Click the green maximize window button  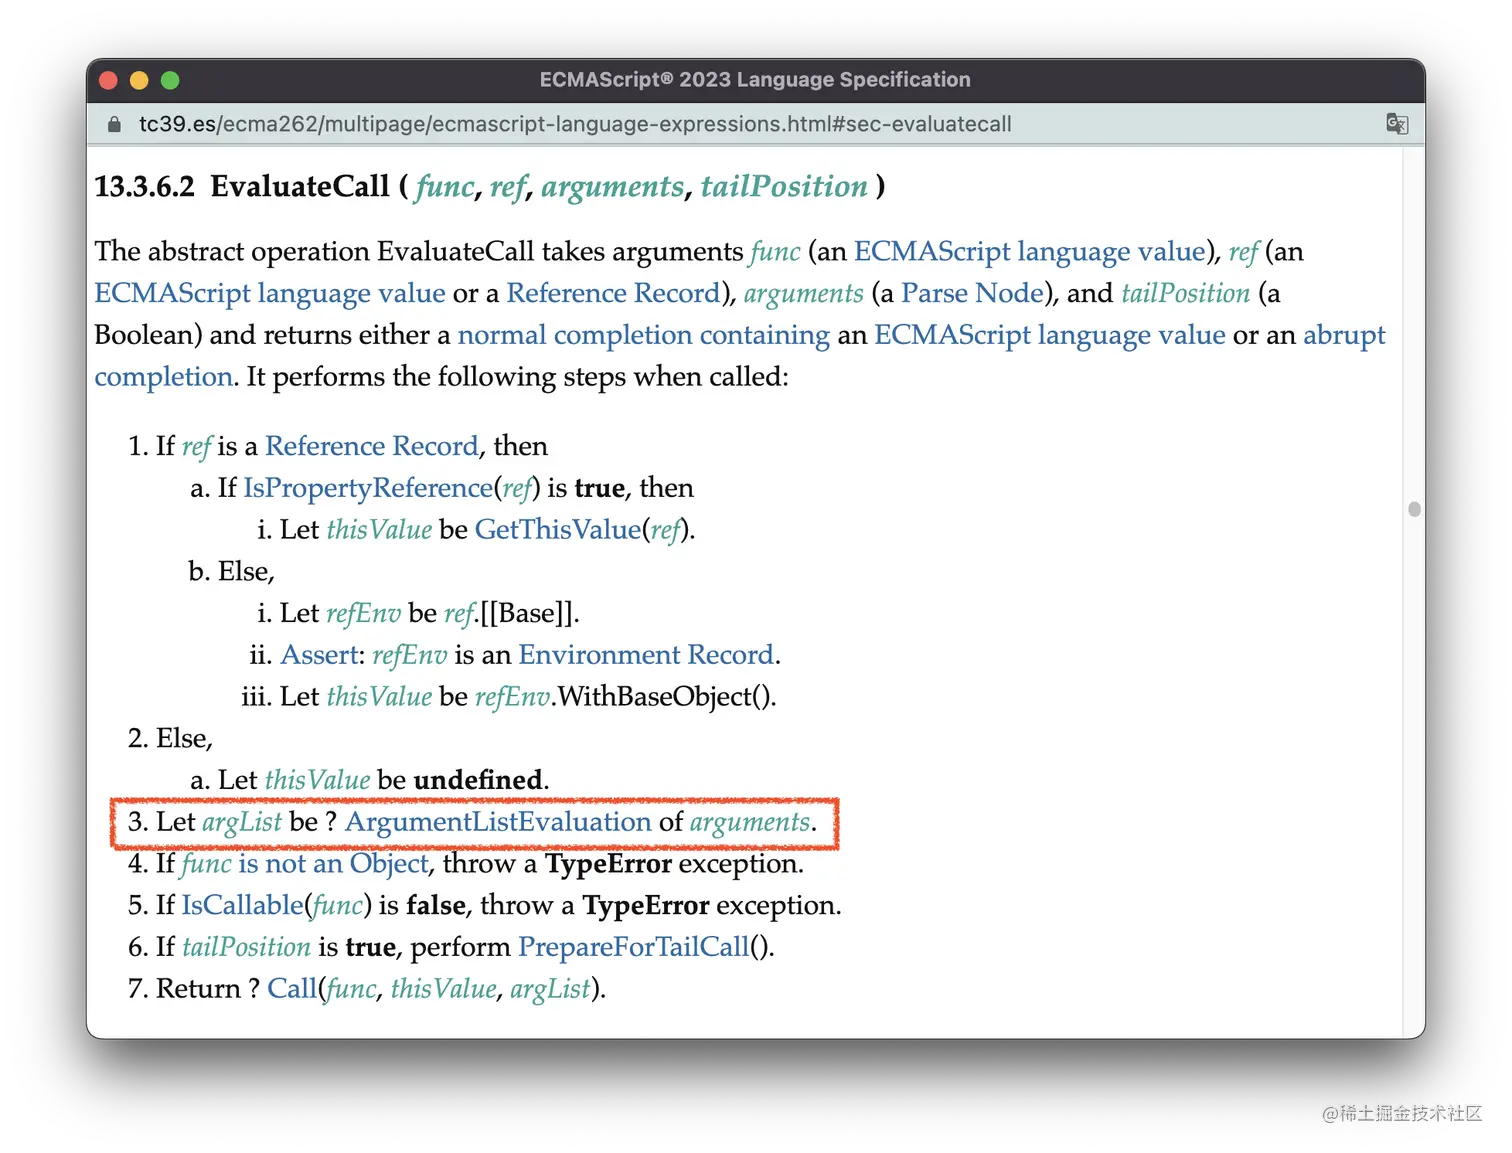coord(170,80)
